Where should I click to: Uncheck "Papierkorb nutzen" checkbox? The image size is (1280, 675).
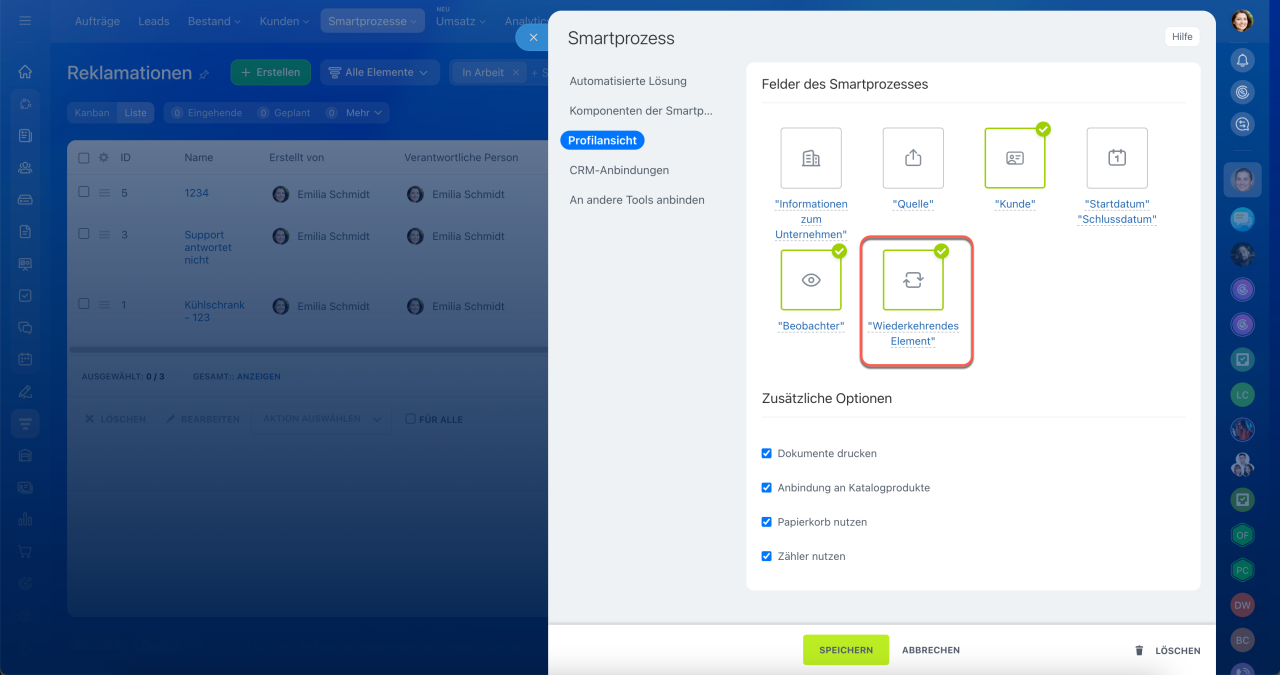pyautogui.click(x=767, y=522)
